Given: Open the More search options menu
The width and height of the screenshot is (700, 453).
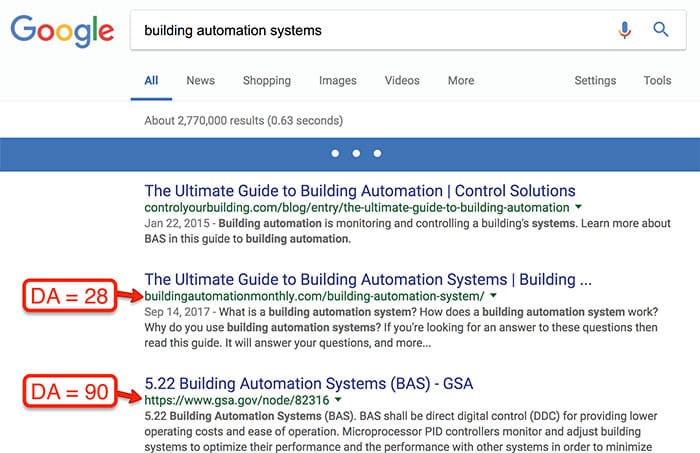Looking at the screenshot, I should click(461, 81).
